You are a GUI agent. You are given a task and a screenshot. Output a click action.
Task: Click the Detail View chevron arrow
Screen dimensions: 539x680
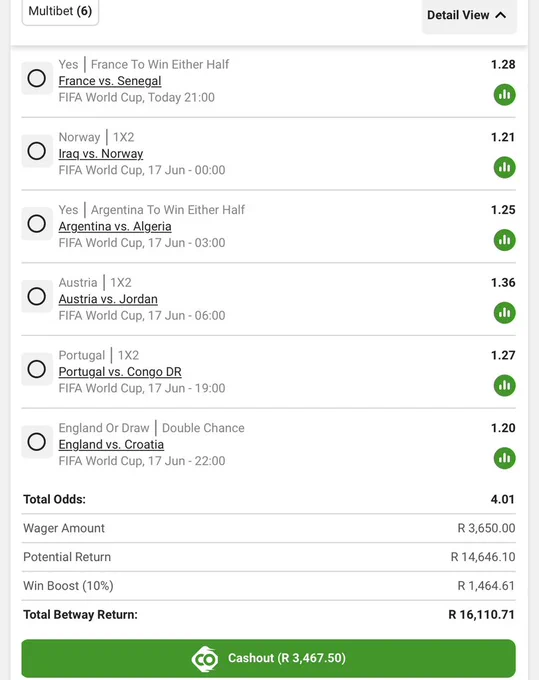pos(501,15)
